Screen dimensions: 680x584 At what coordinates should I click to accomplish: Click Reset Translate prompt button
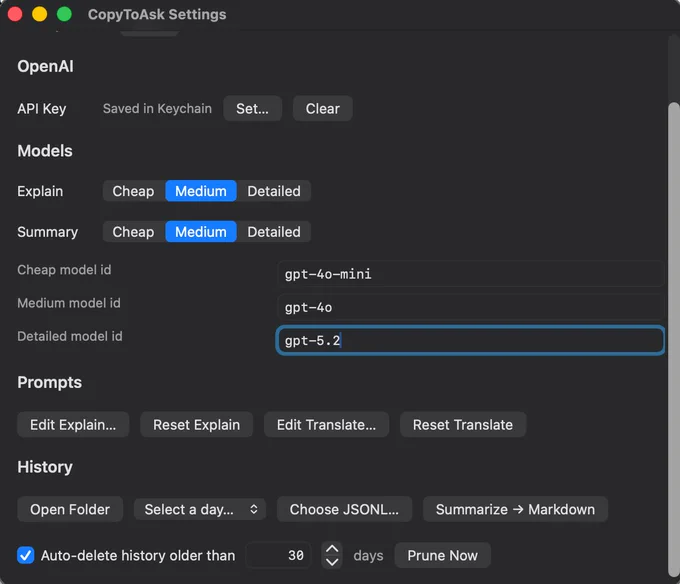click(x=463, y=425)
